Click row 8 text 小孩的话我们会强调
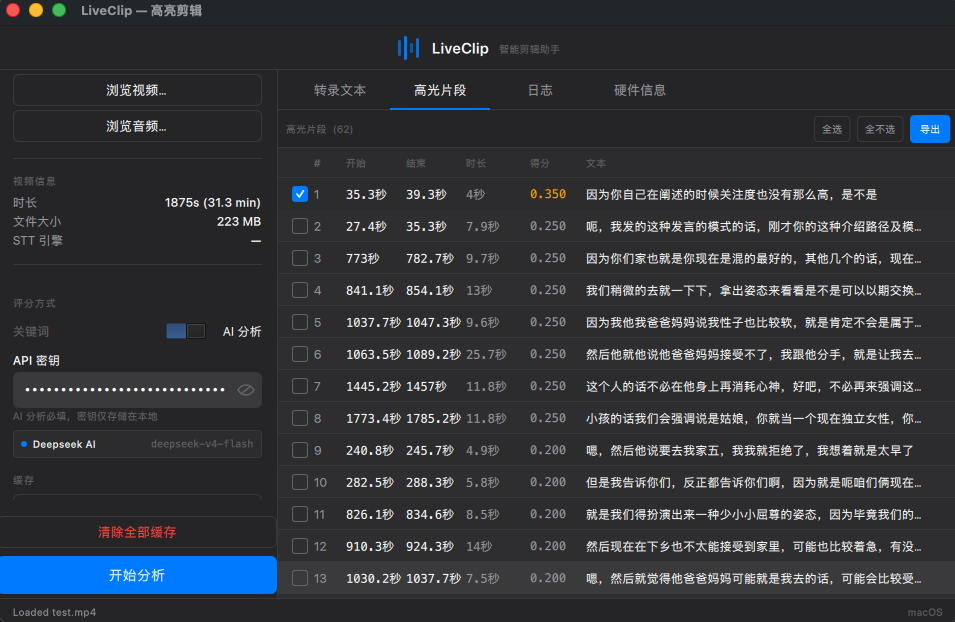955x622 pixels. tap(753, 419)
